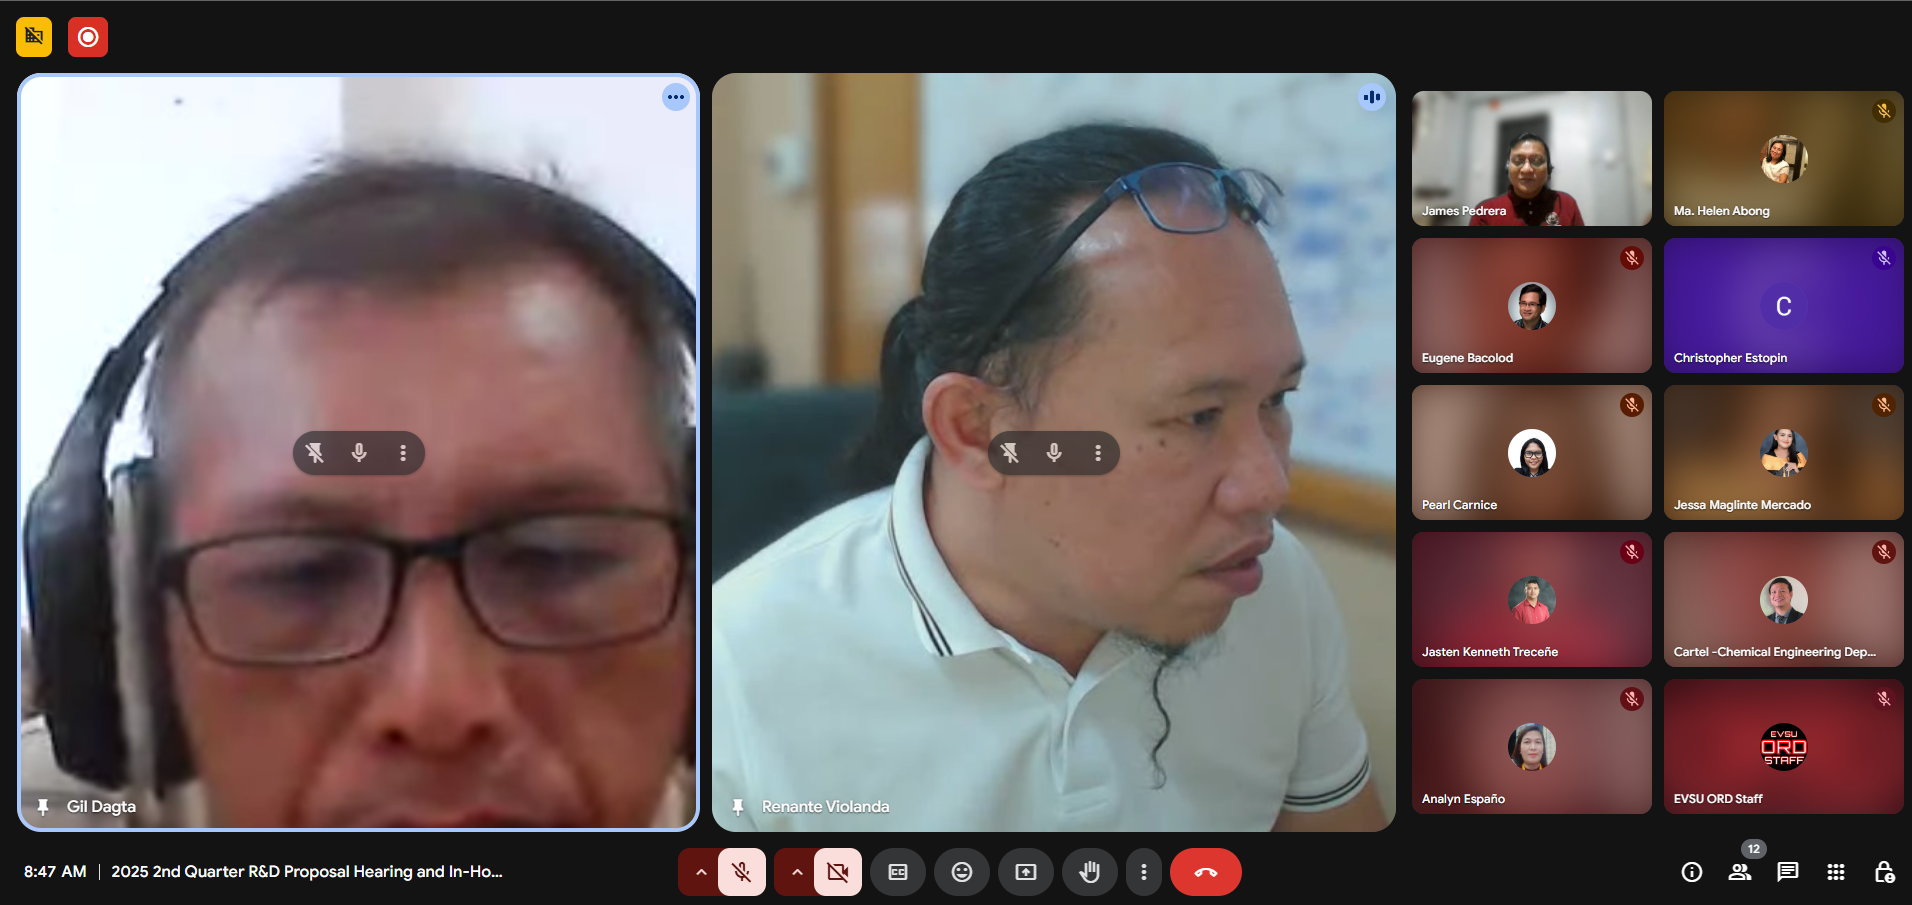Turn on your camera
1912x905 pixels.
coord(838,872)
